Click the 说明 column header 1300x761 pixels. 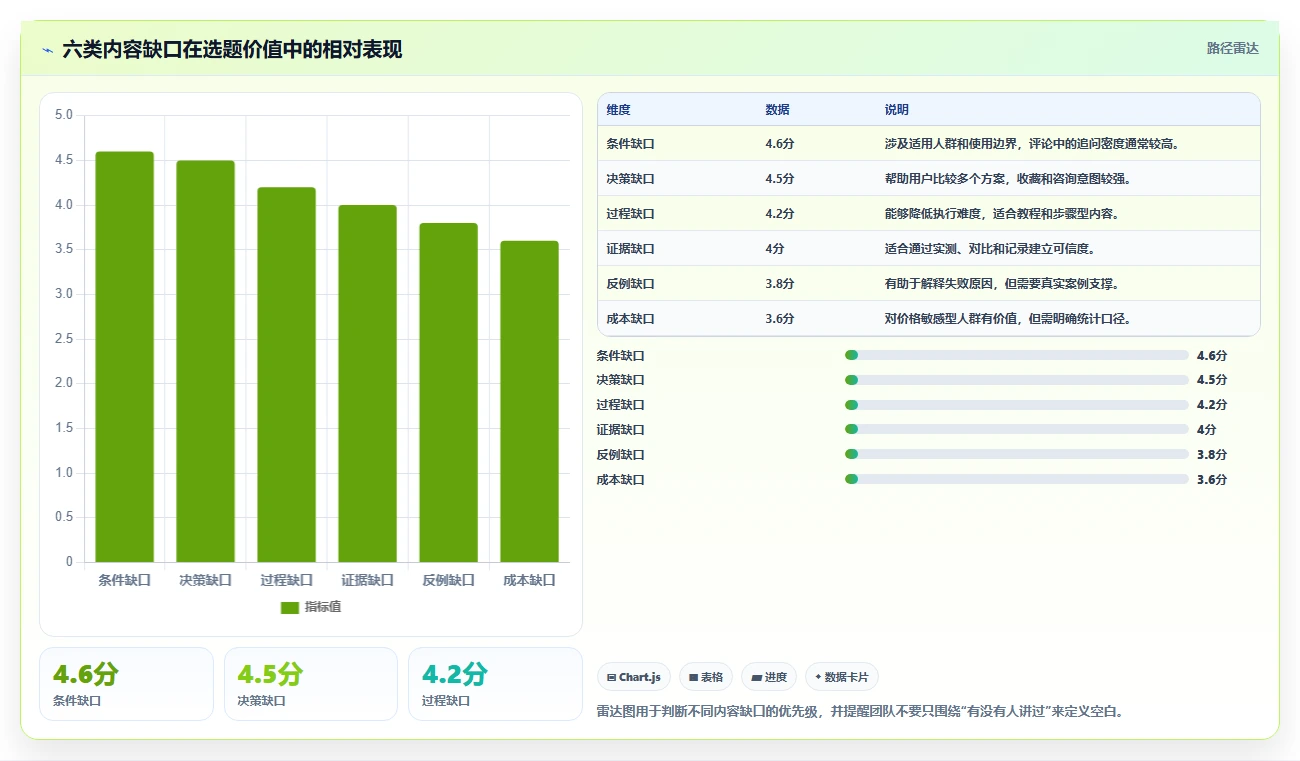pos(897,110)
